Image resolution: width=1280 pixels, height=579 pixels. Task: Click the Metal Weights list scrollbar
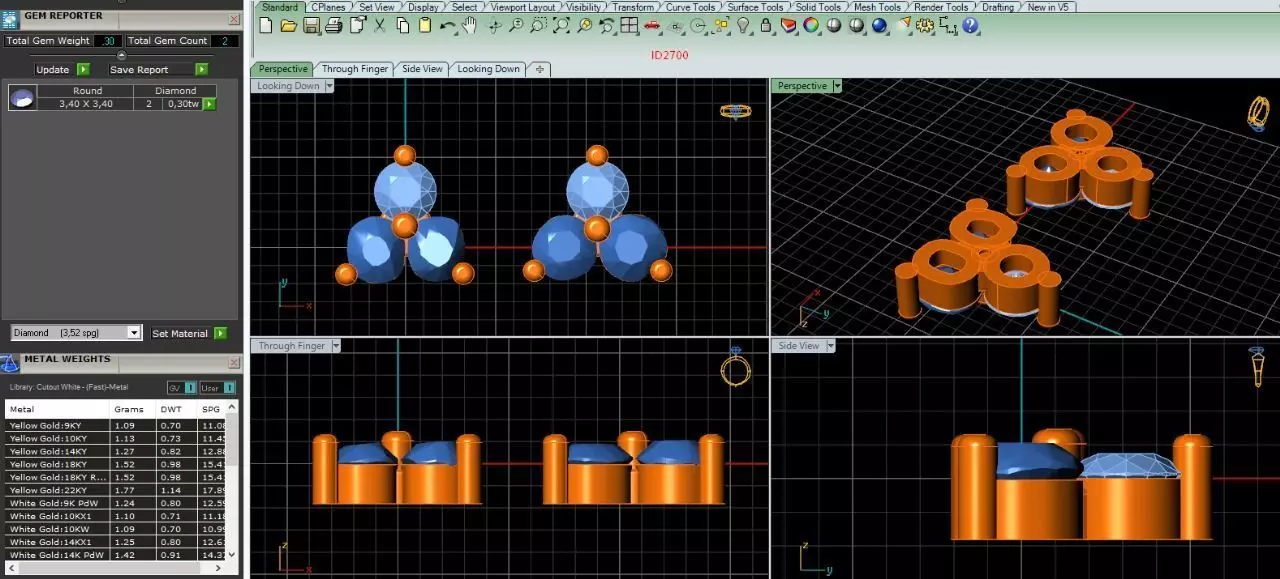click(x=233, y=480)
